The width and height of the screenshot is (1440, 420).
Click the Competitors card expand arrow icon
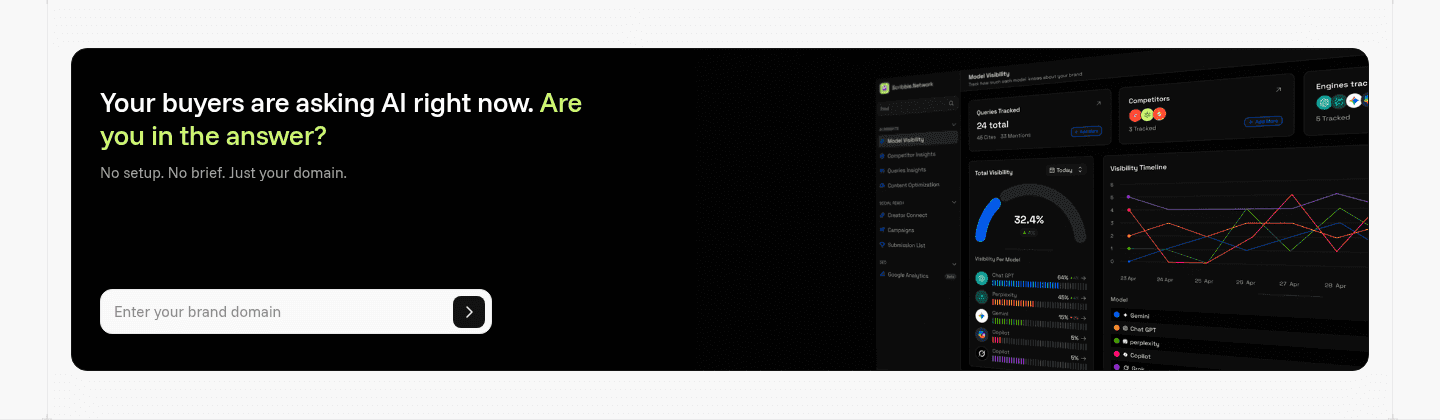click(x=1278, y=89)
